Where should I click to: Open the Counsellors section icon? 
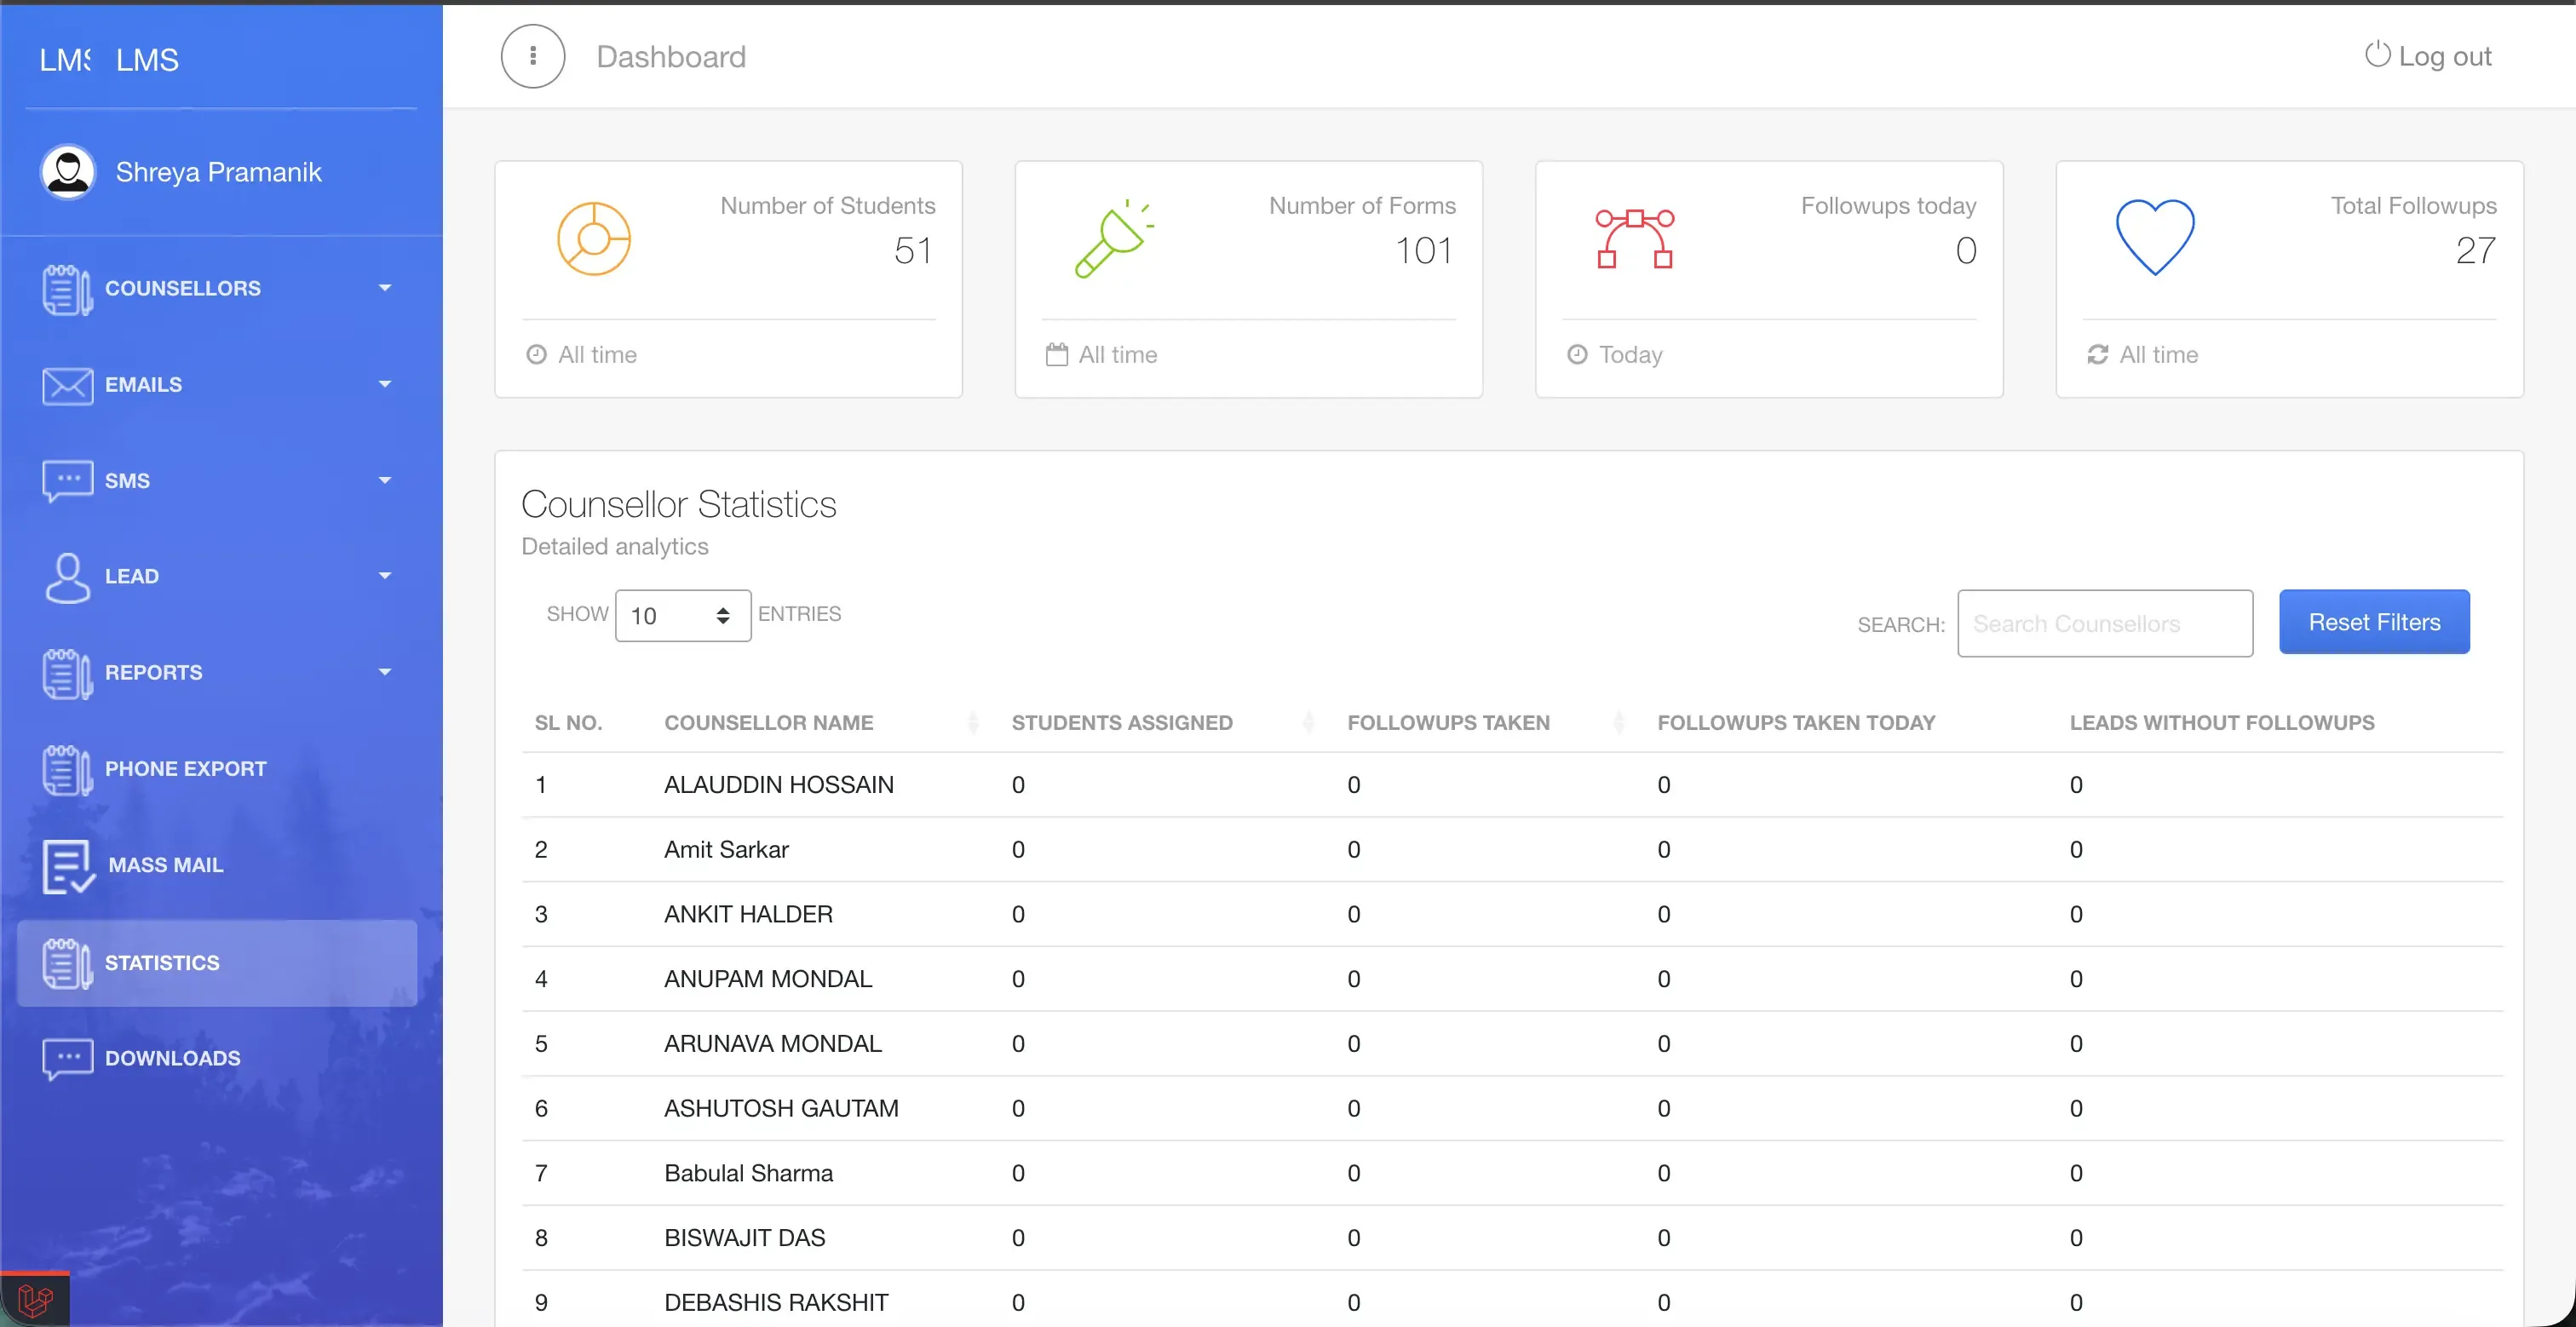click(x=66, y=289)
